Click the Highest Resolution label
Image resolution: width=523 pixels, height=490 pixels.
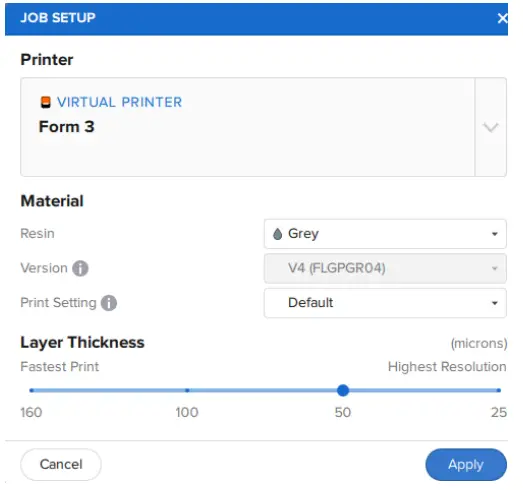click(447, 367)
